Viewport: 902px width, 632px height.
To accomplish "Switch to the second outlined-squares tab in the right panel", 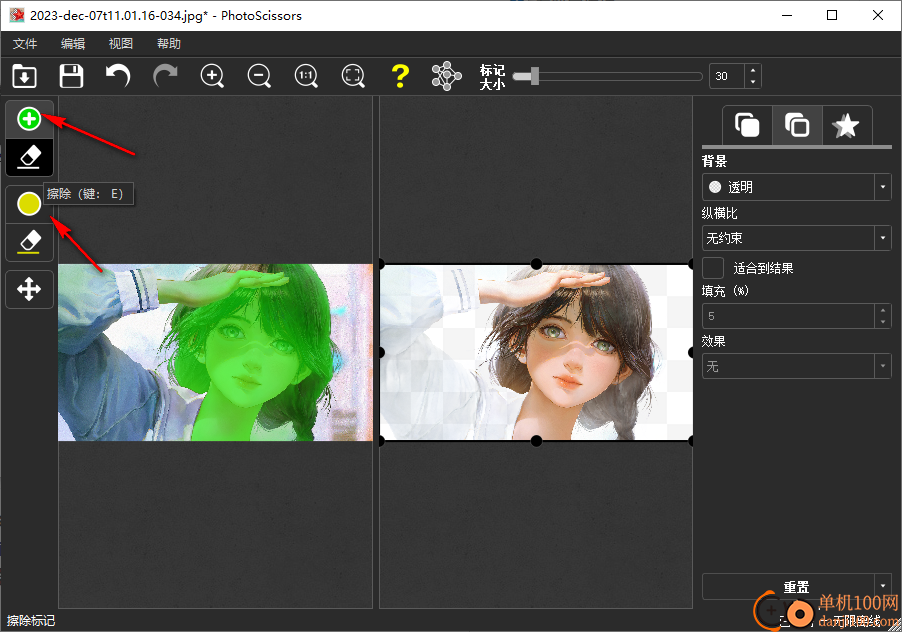I will (797, 125).
